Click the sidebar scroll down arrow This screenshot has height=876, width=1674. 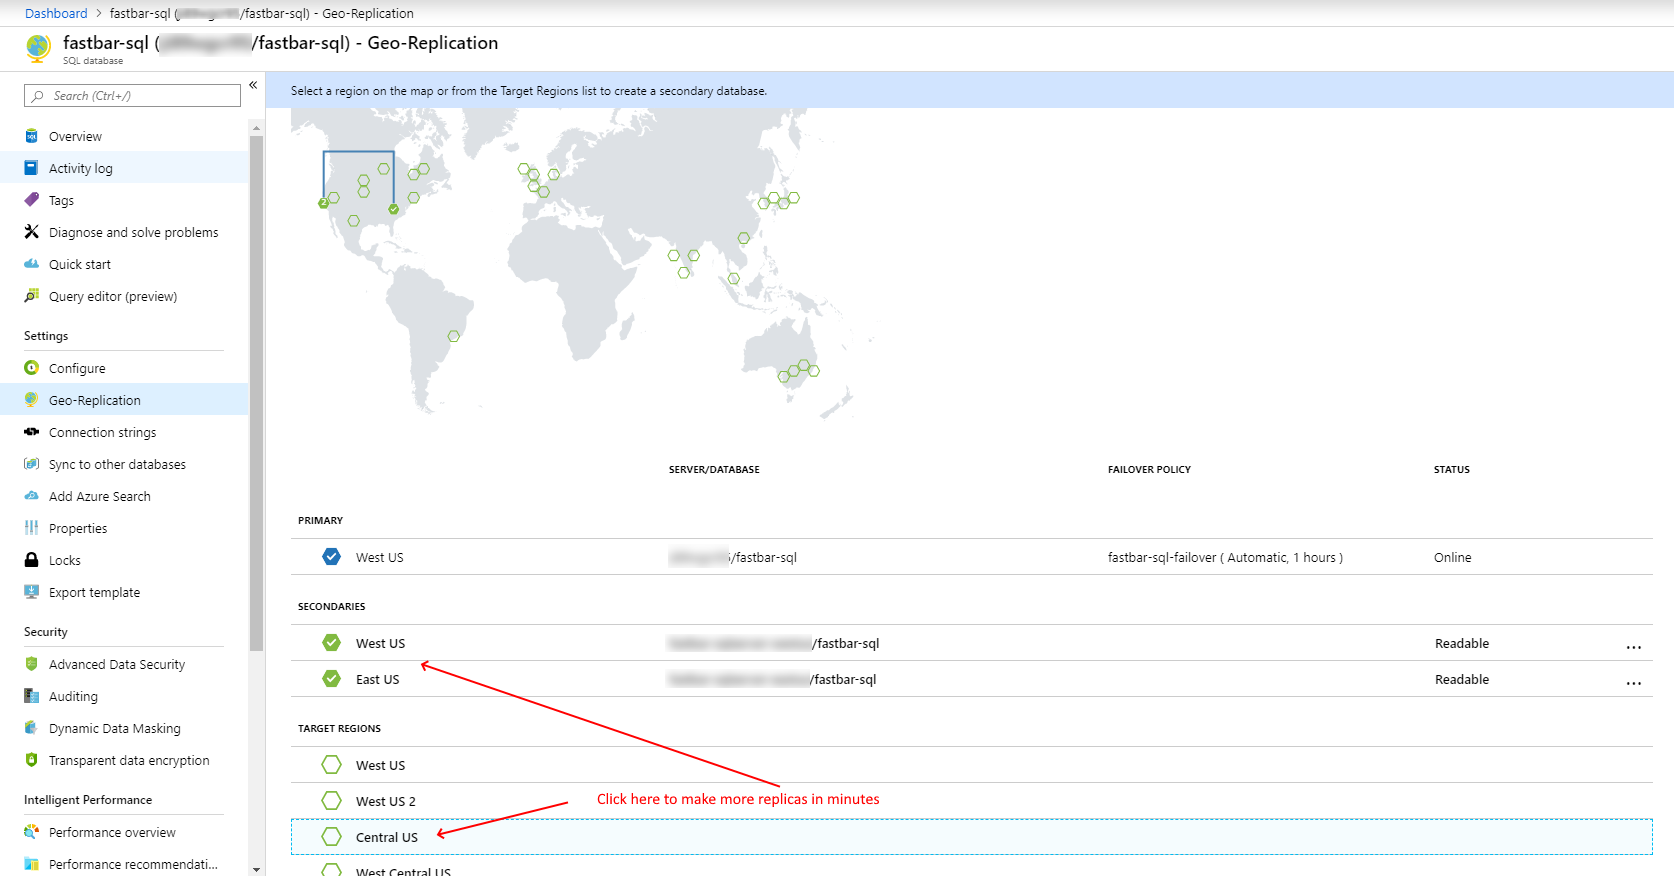point(257,869)
